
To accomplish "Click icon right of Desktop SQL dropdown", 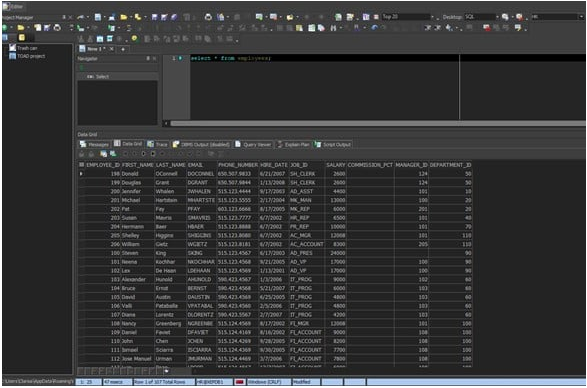I will (x=505, y=17).
